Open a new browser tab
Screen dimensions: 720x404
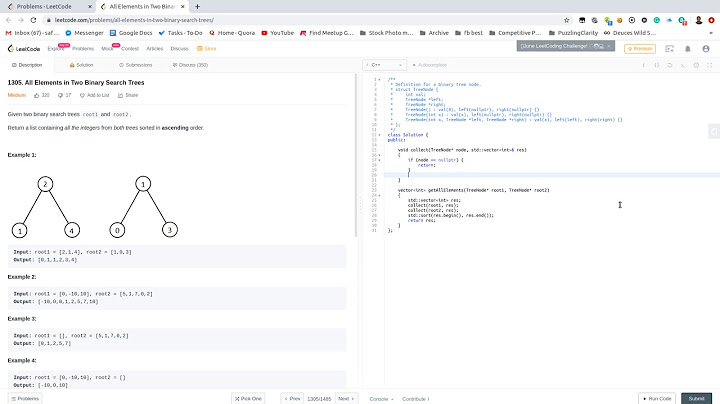pyautogui.click(x=197, y=6)
